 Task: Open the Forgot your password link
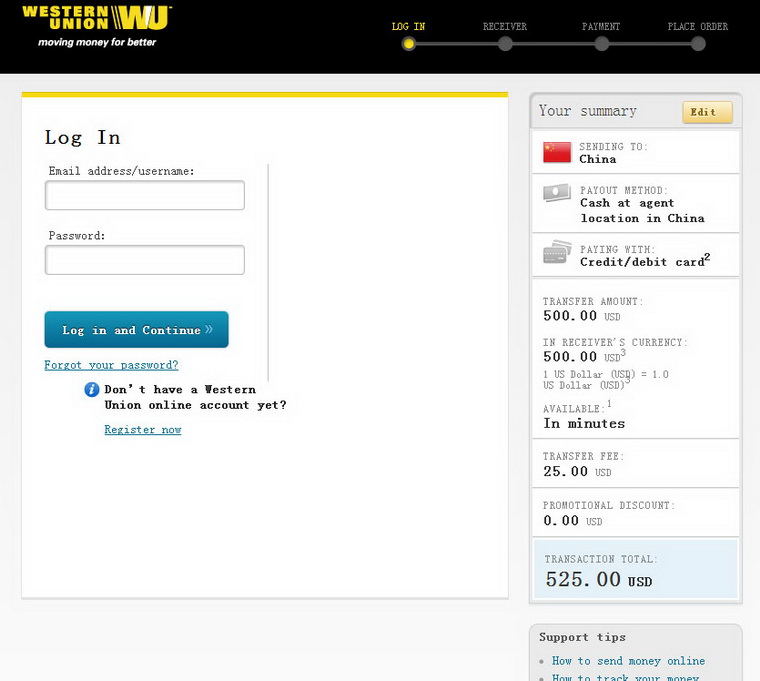111,365
